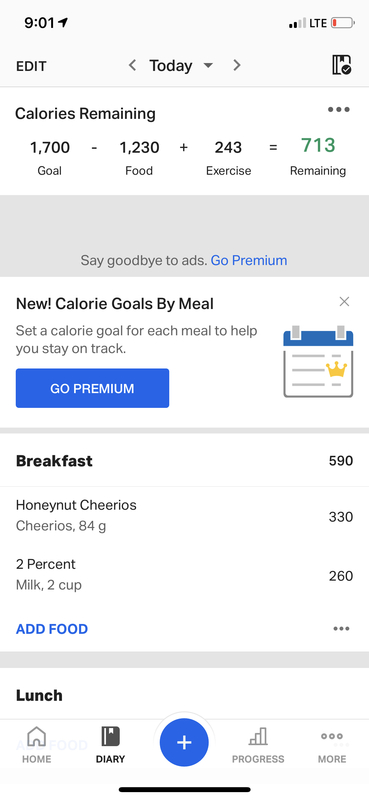Switch to the Diary tab
Viewport: 369px width, 800px height.
point(110,745)
